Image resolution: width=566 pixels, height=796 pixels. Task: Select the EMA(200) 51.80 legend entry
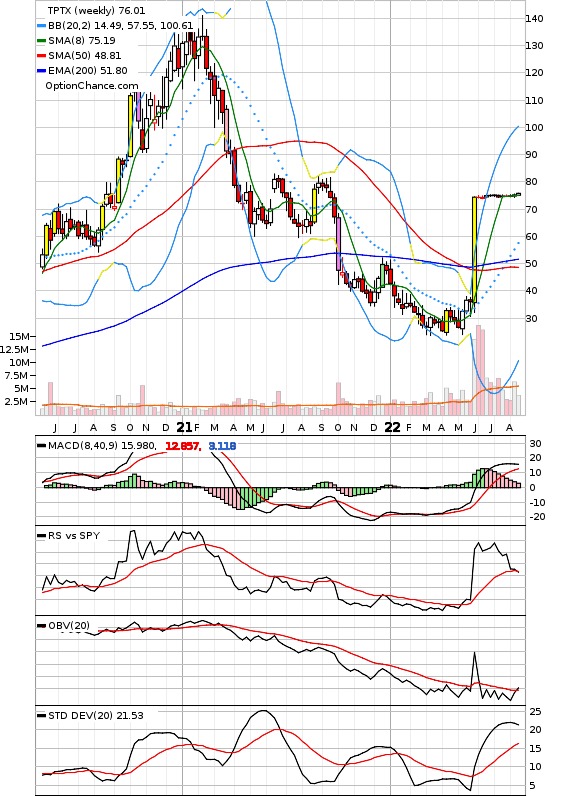tap(88, 71)
